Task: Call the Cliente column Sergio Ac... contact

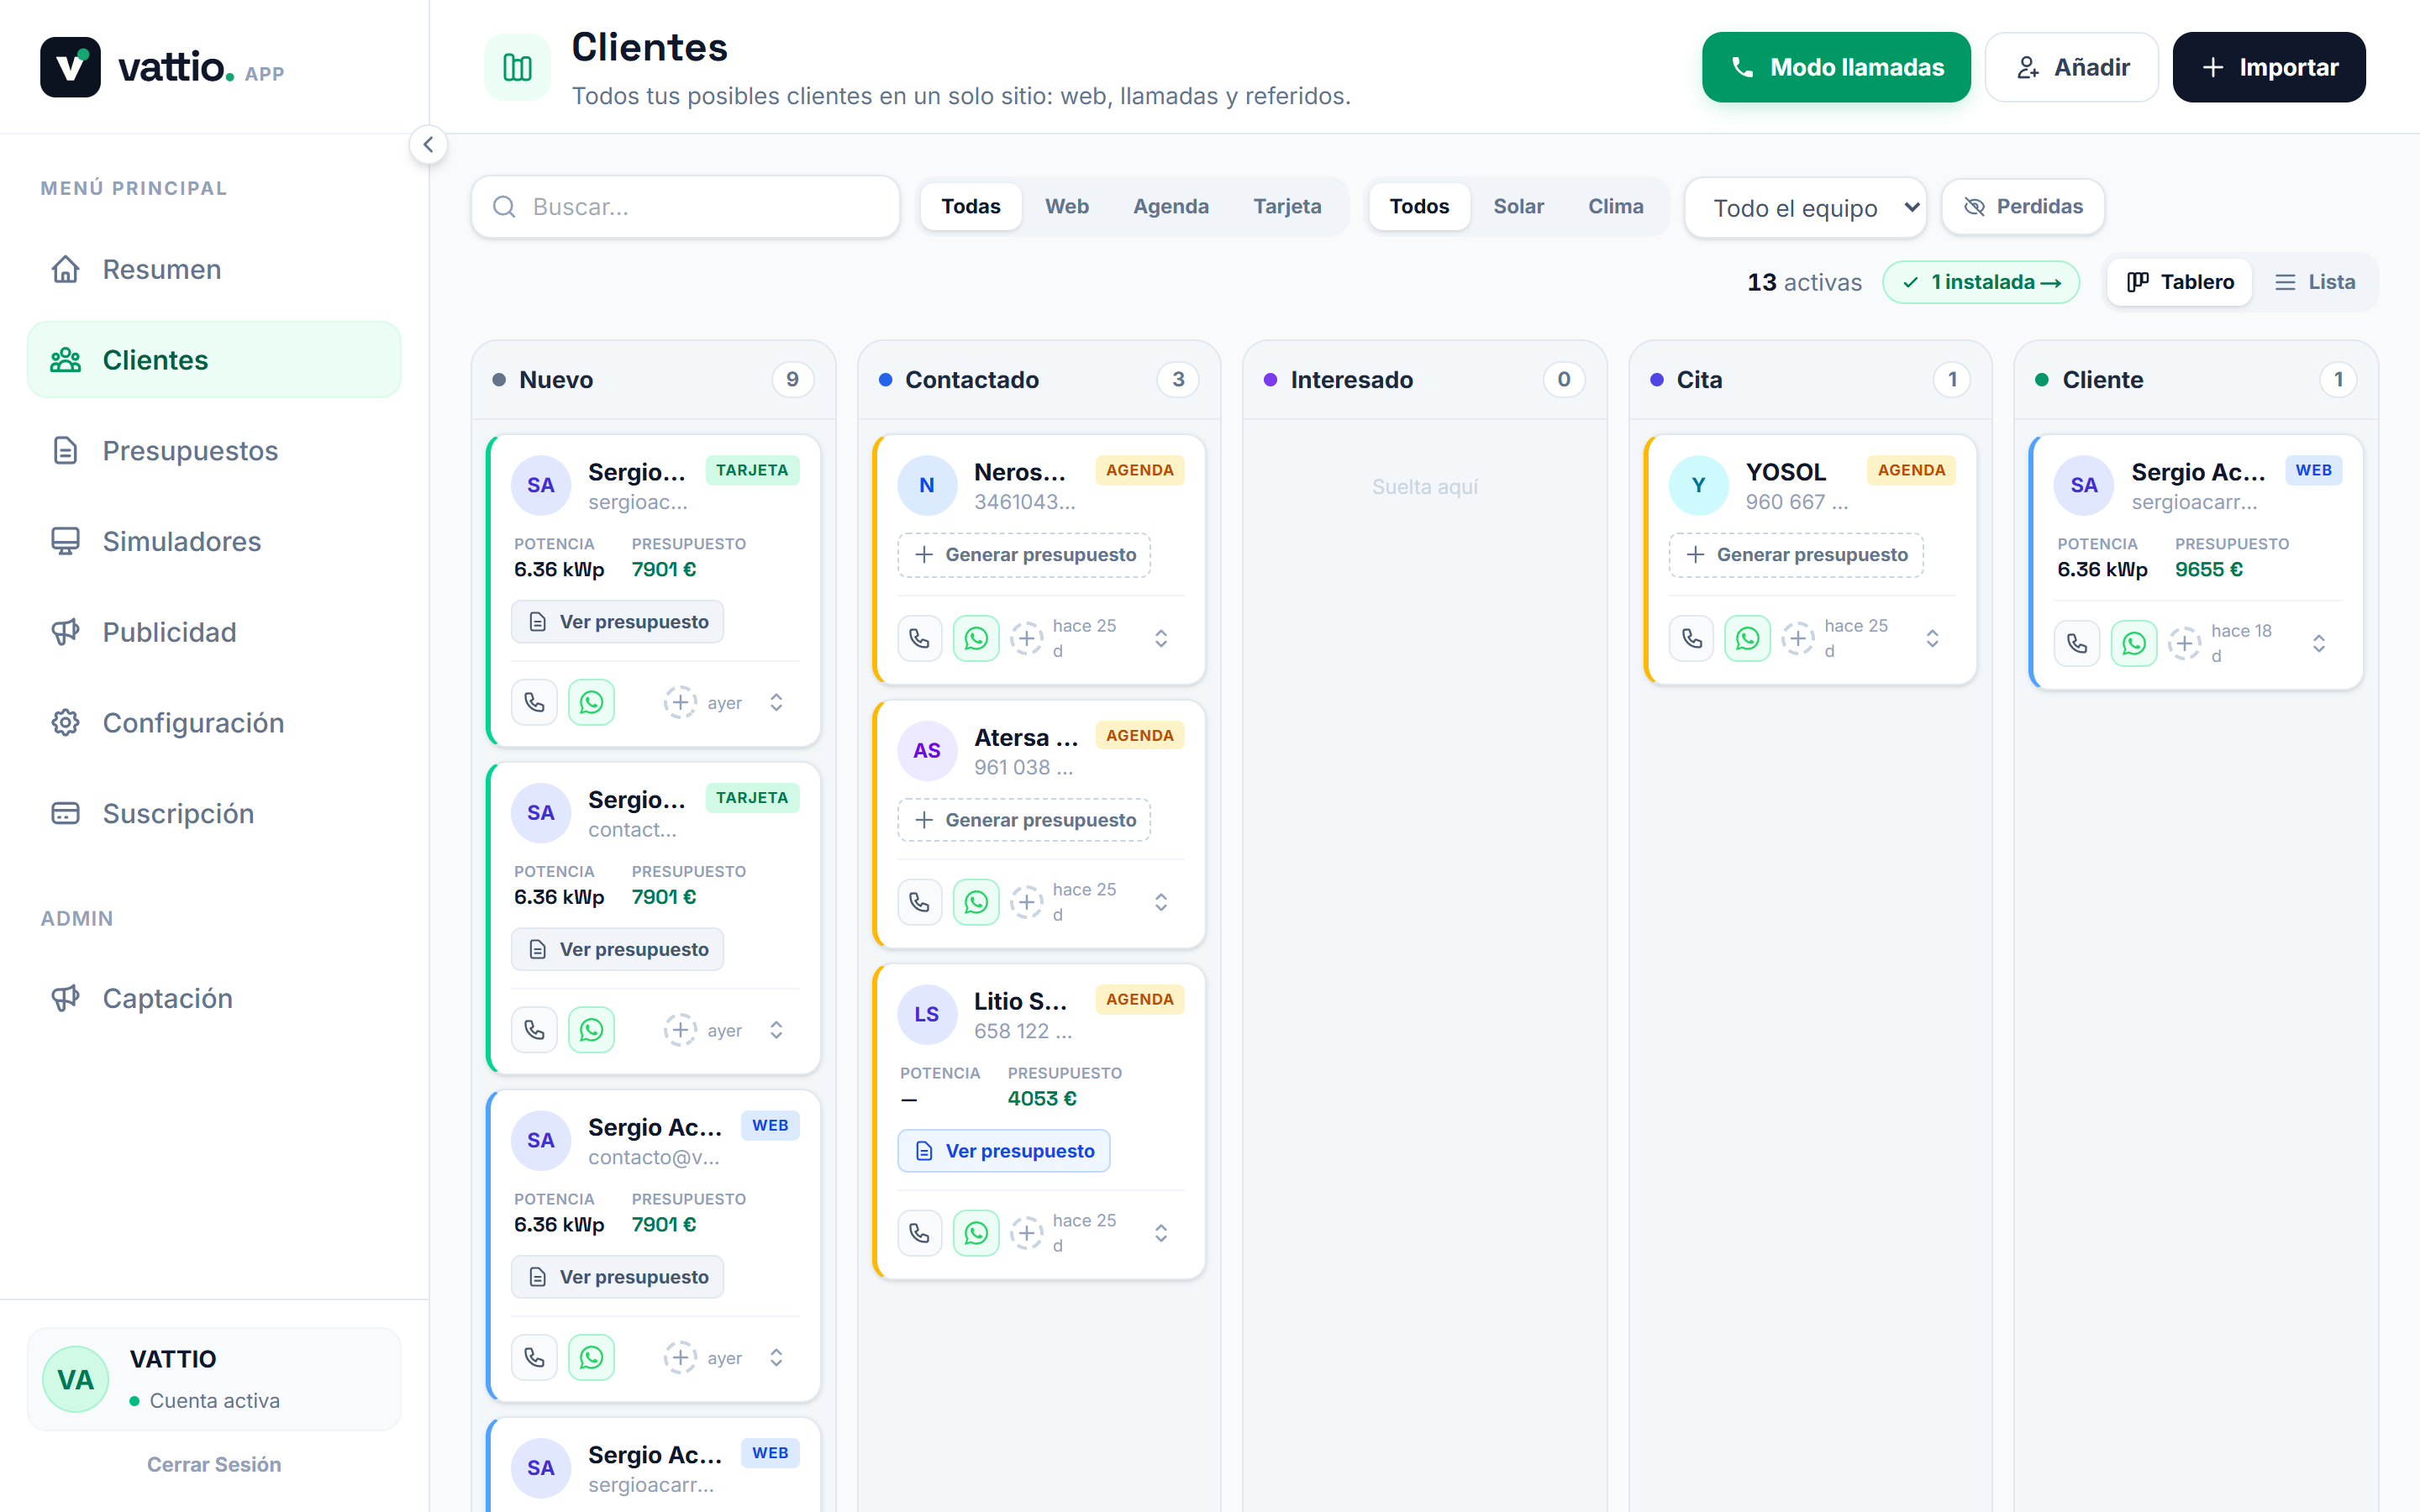Action: tap(2077, 643)
